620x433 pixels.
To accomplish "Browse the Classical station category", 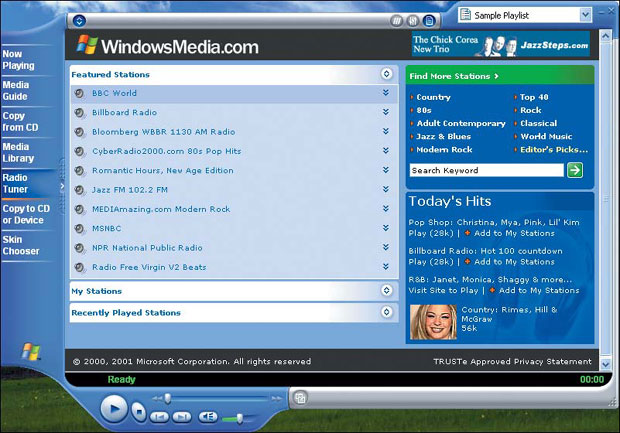I will click(x=539, y=123).
